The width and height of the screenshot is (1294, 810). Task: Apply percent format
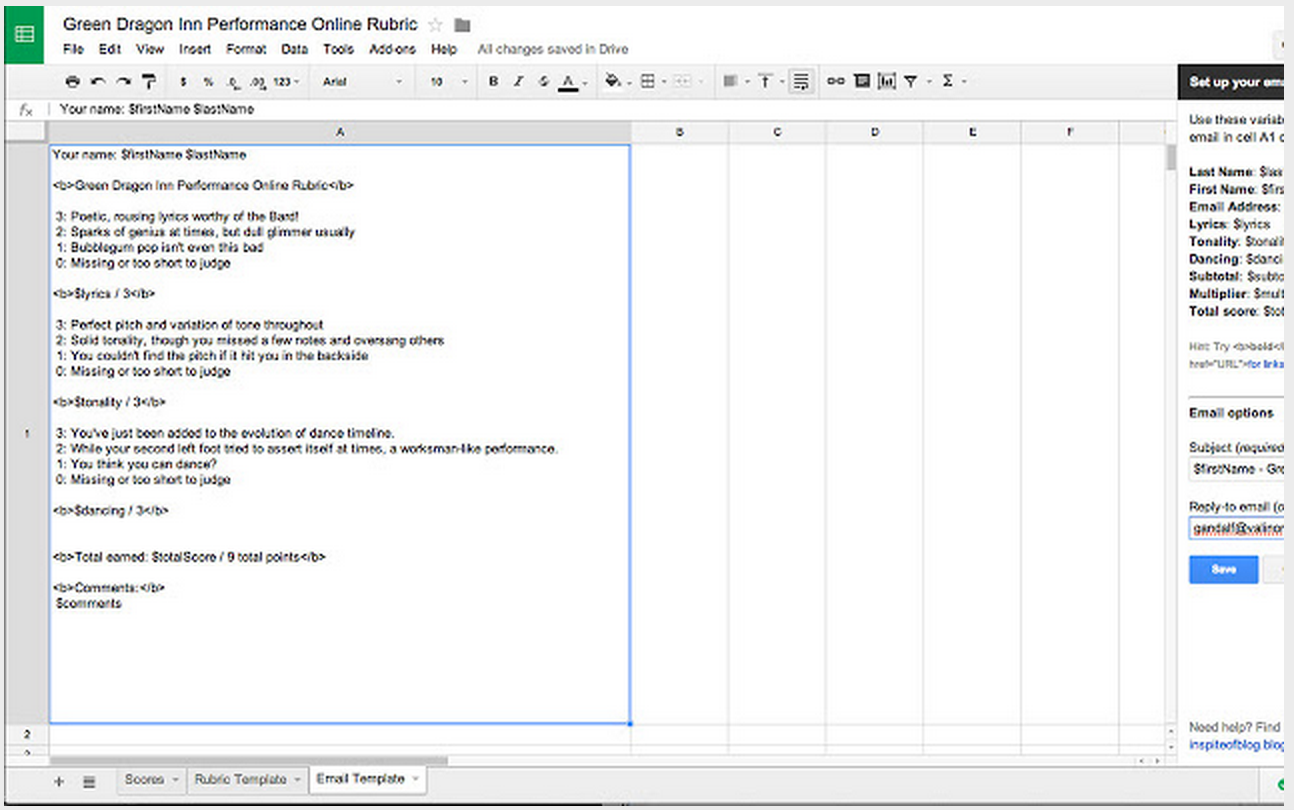pos(209,81)
